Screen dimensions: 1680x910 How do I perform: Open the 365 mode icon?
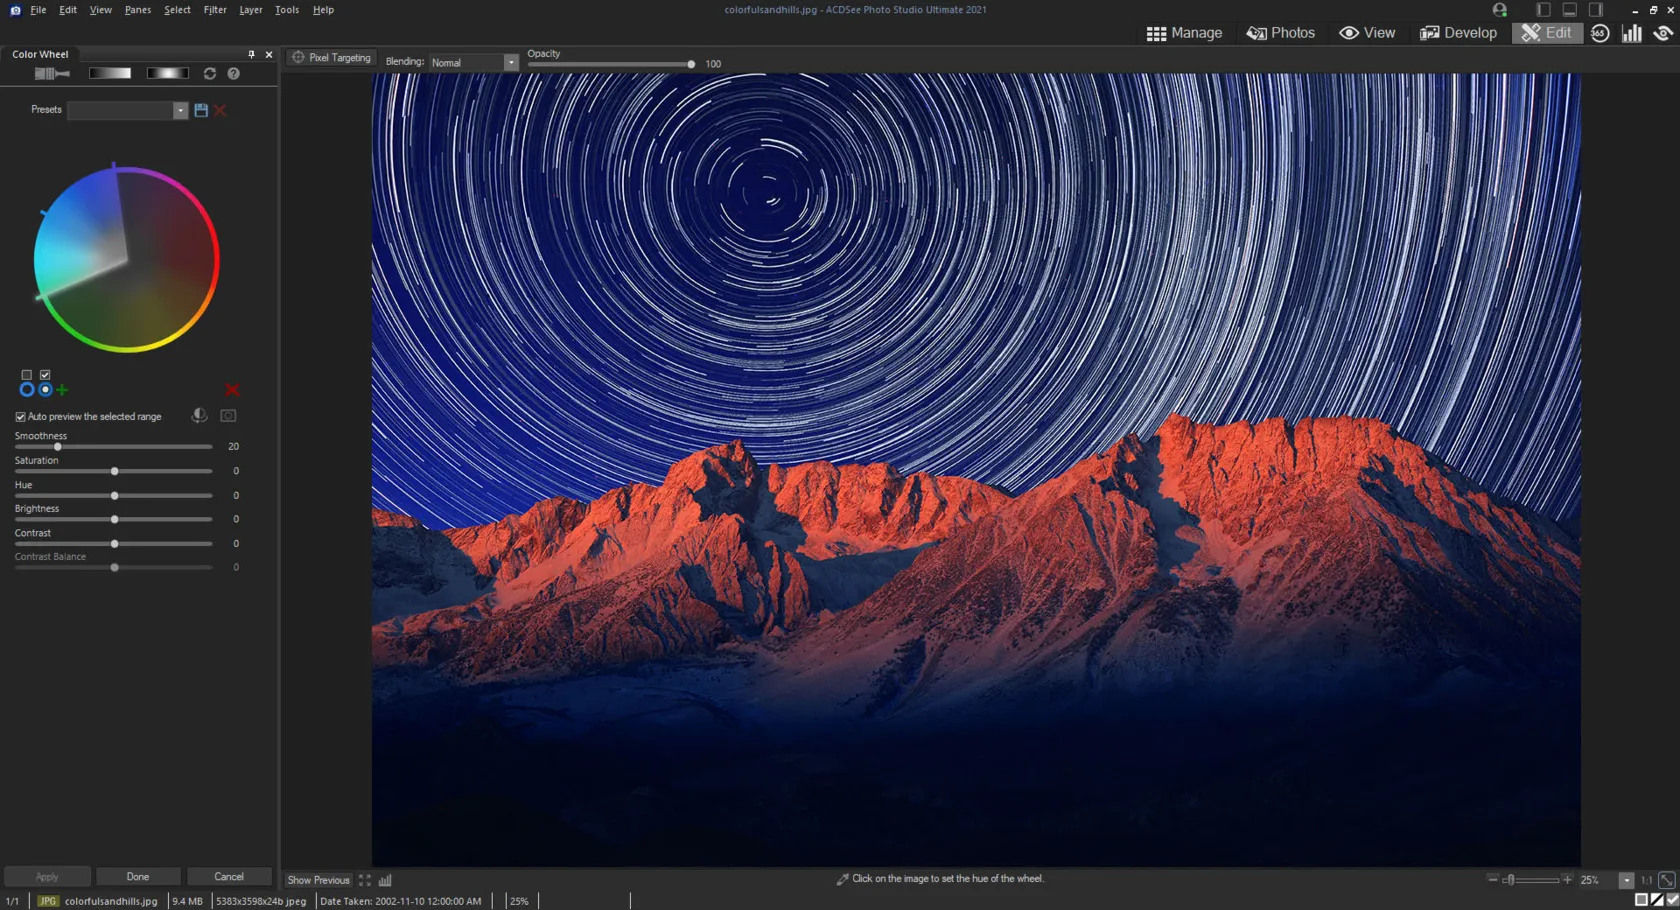[1600, 33]
